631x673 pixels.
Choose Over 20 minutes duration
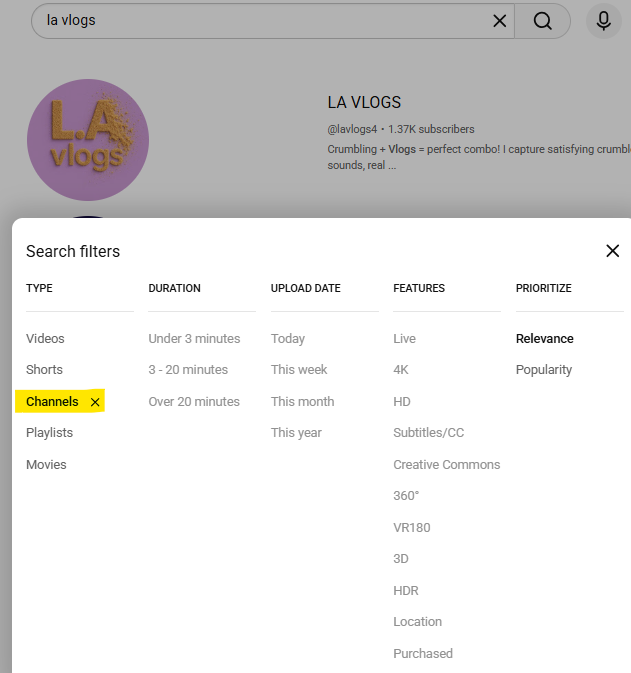(x=194, y=402)
